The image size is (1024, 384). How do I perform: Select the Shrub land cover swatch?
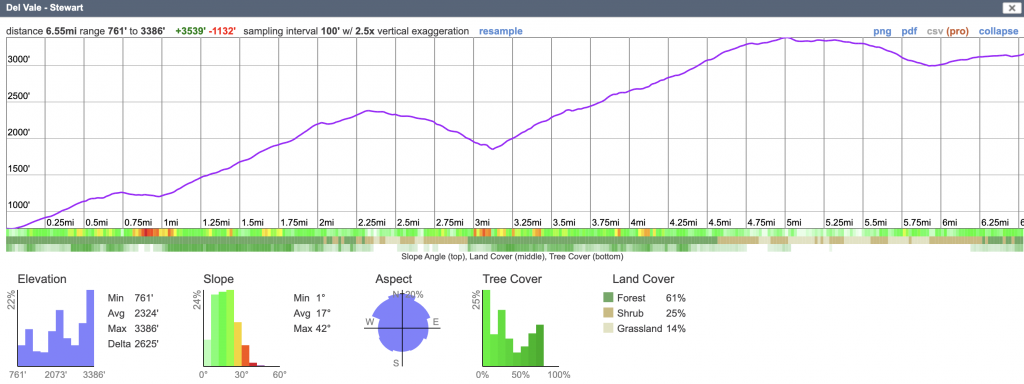[609, 313]
